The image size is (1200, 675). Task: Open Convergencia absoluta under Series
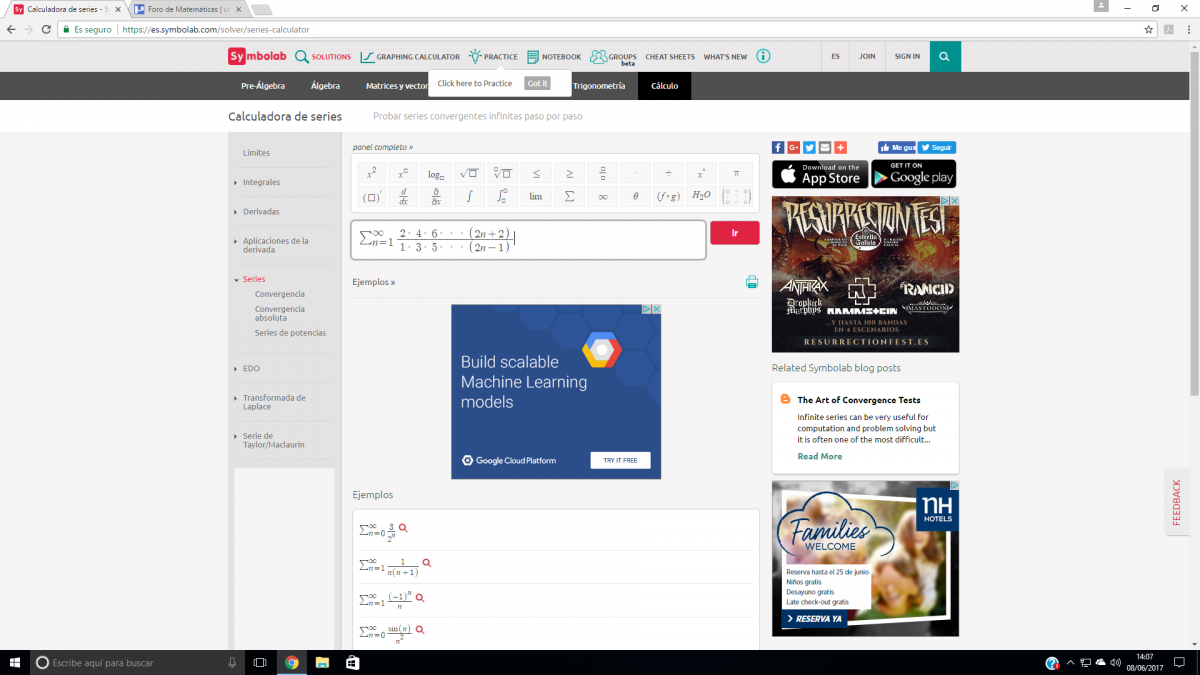(279, 313)
